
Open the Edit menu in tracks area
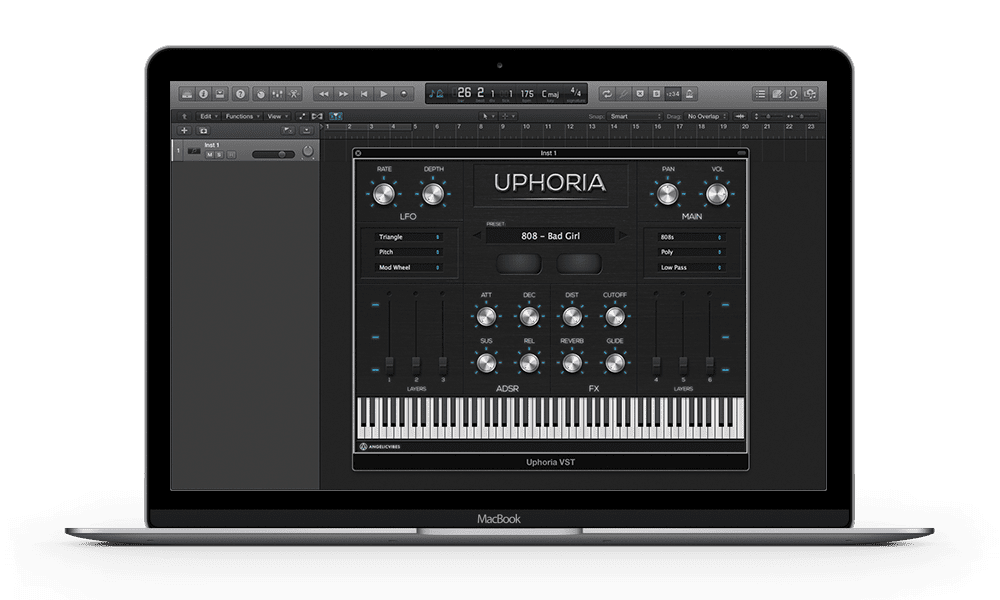209,116
